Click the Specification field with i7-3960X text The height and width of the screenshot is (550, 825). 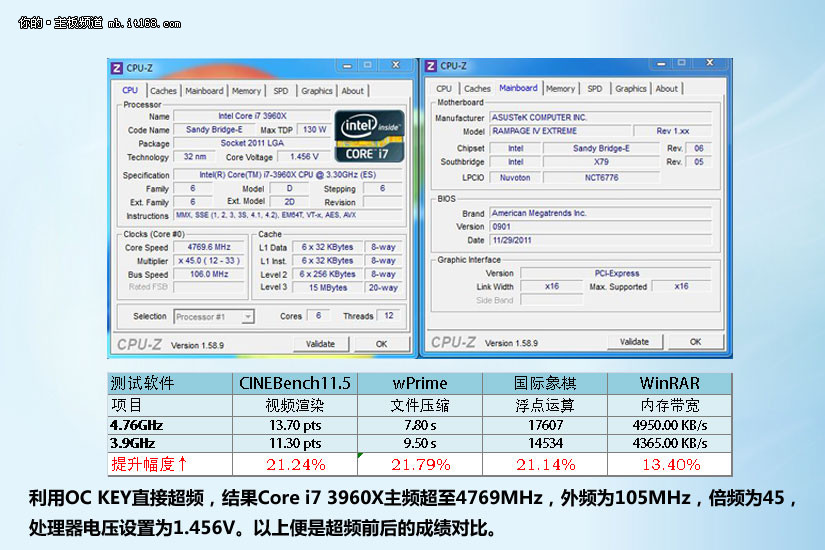(x=288, y=175)
